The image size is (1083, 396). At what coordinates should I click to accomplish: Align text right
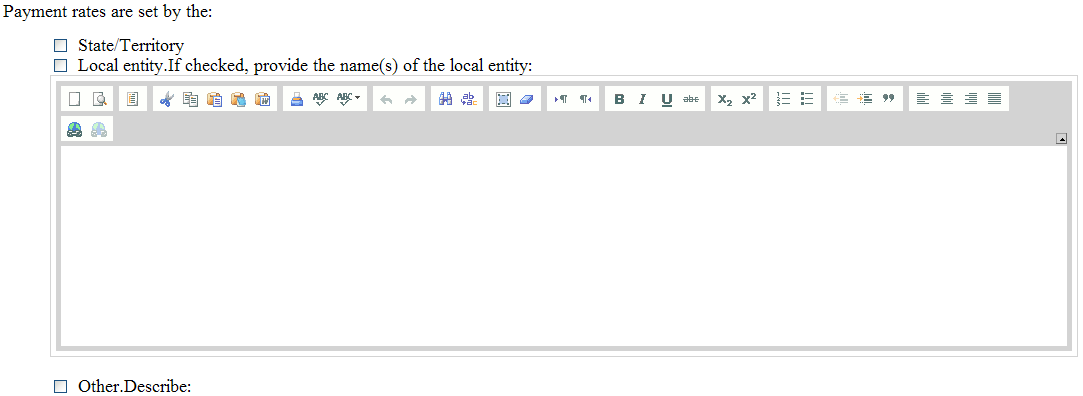[970, 99]
